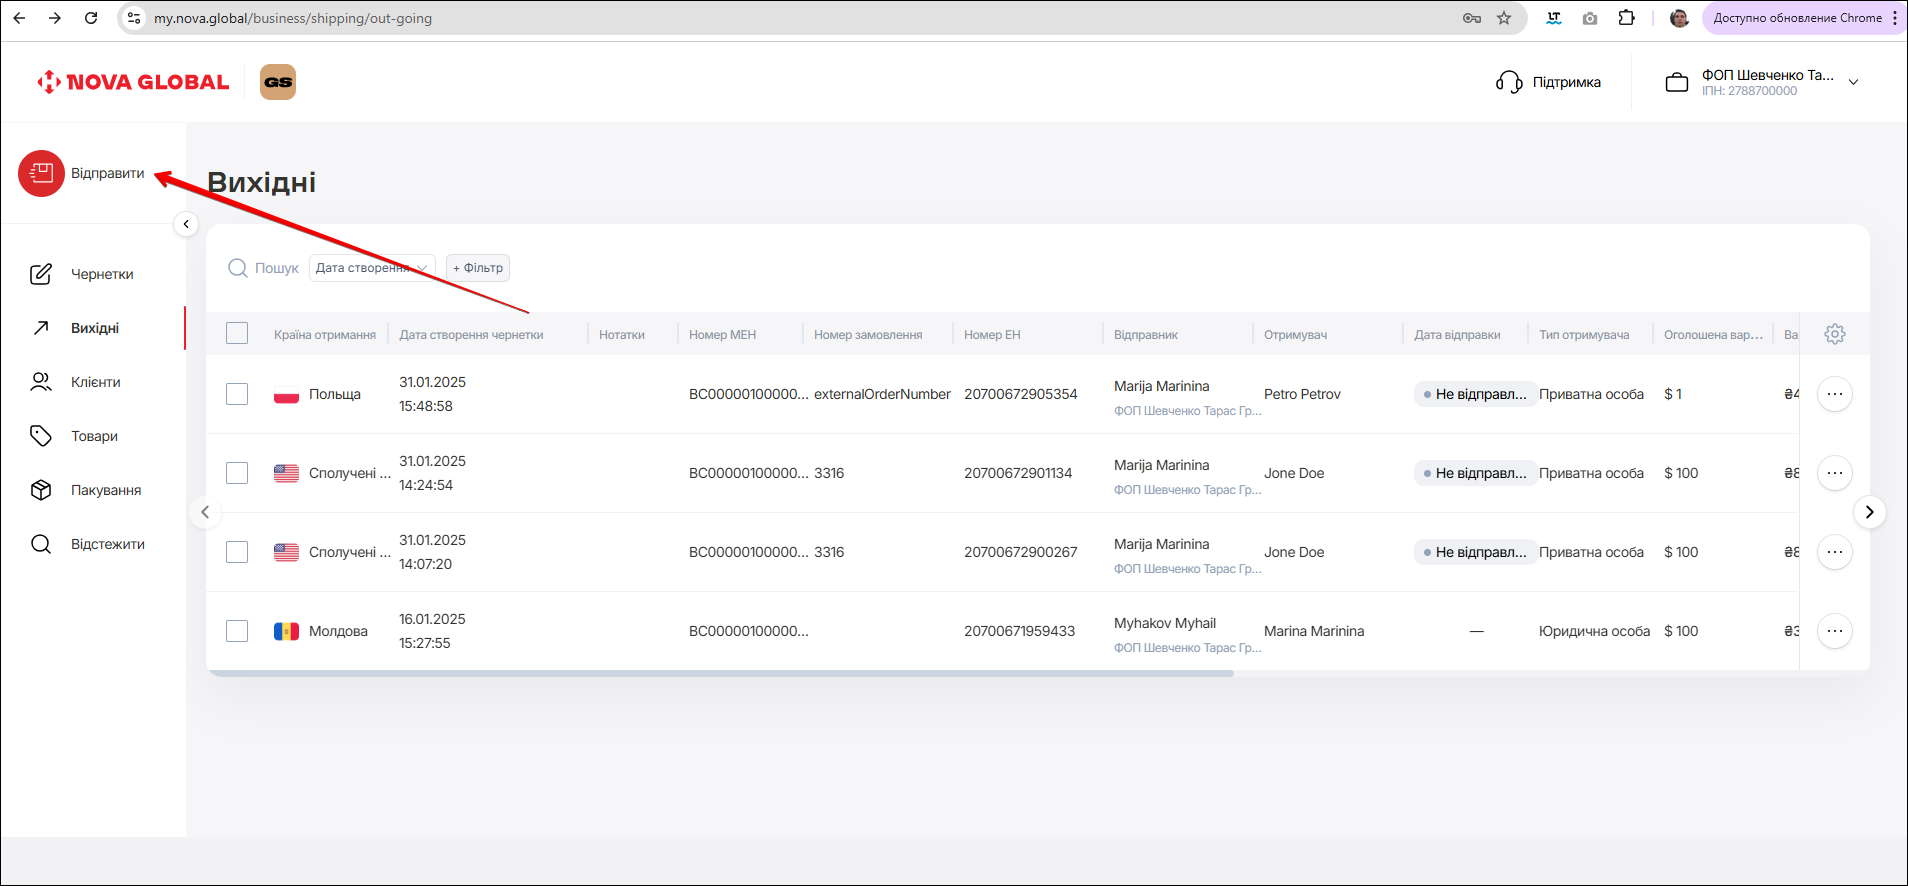Click the + Фільтр button
Image resolution: width=1908 pixels, height=886 pixels.
tap(478, 268)
